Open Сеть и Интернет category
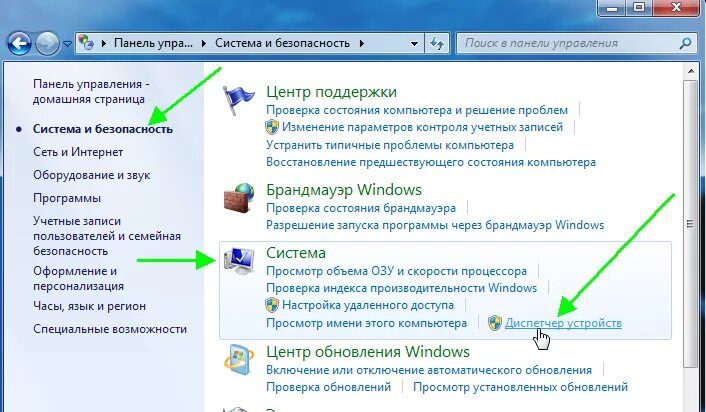 [78, 152]
